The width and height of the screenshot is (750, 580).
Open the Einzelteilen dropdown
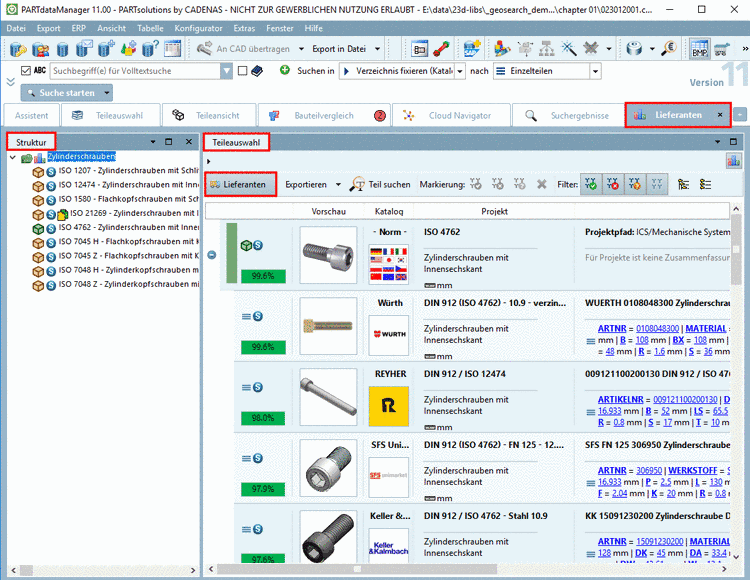click(595, 72)
